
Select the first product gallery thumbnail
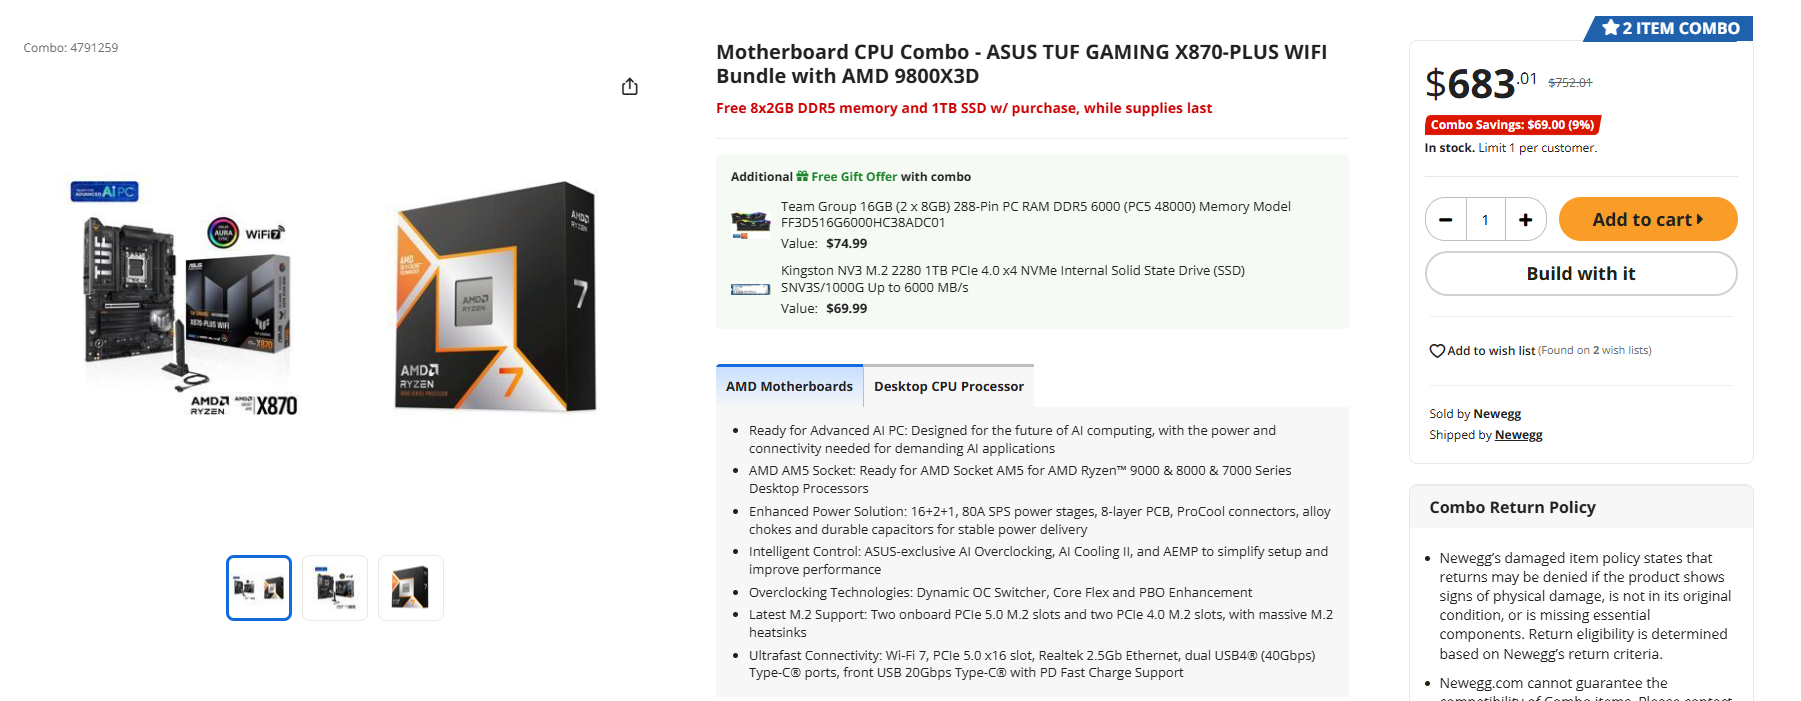pos(258,587)
